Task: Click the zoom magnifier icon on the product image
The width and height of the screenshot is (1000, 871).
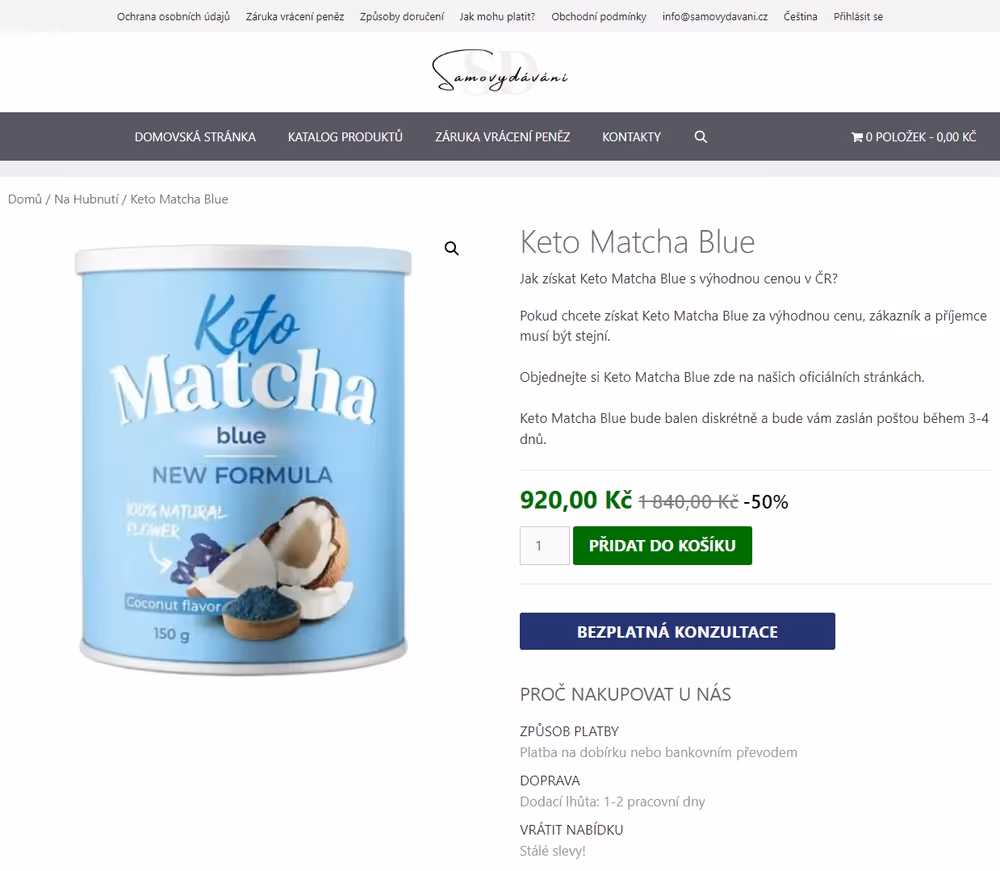Action: (452, 248)
